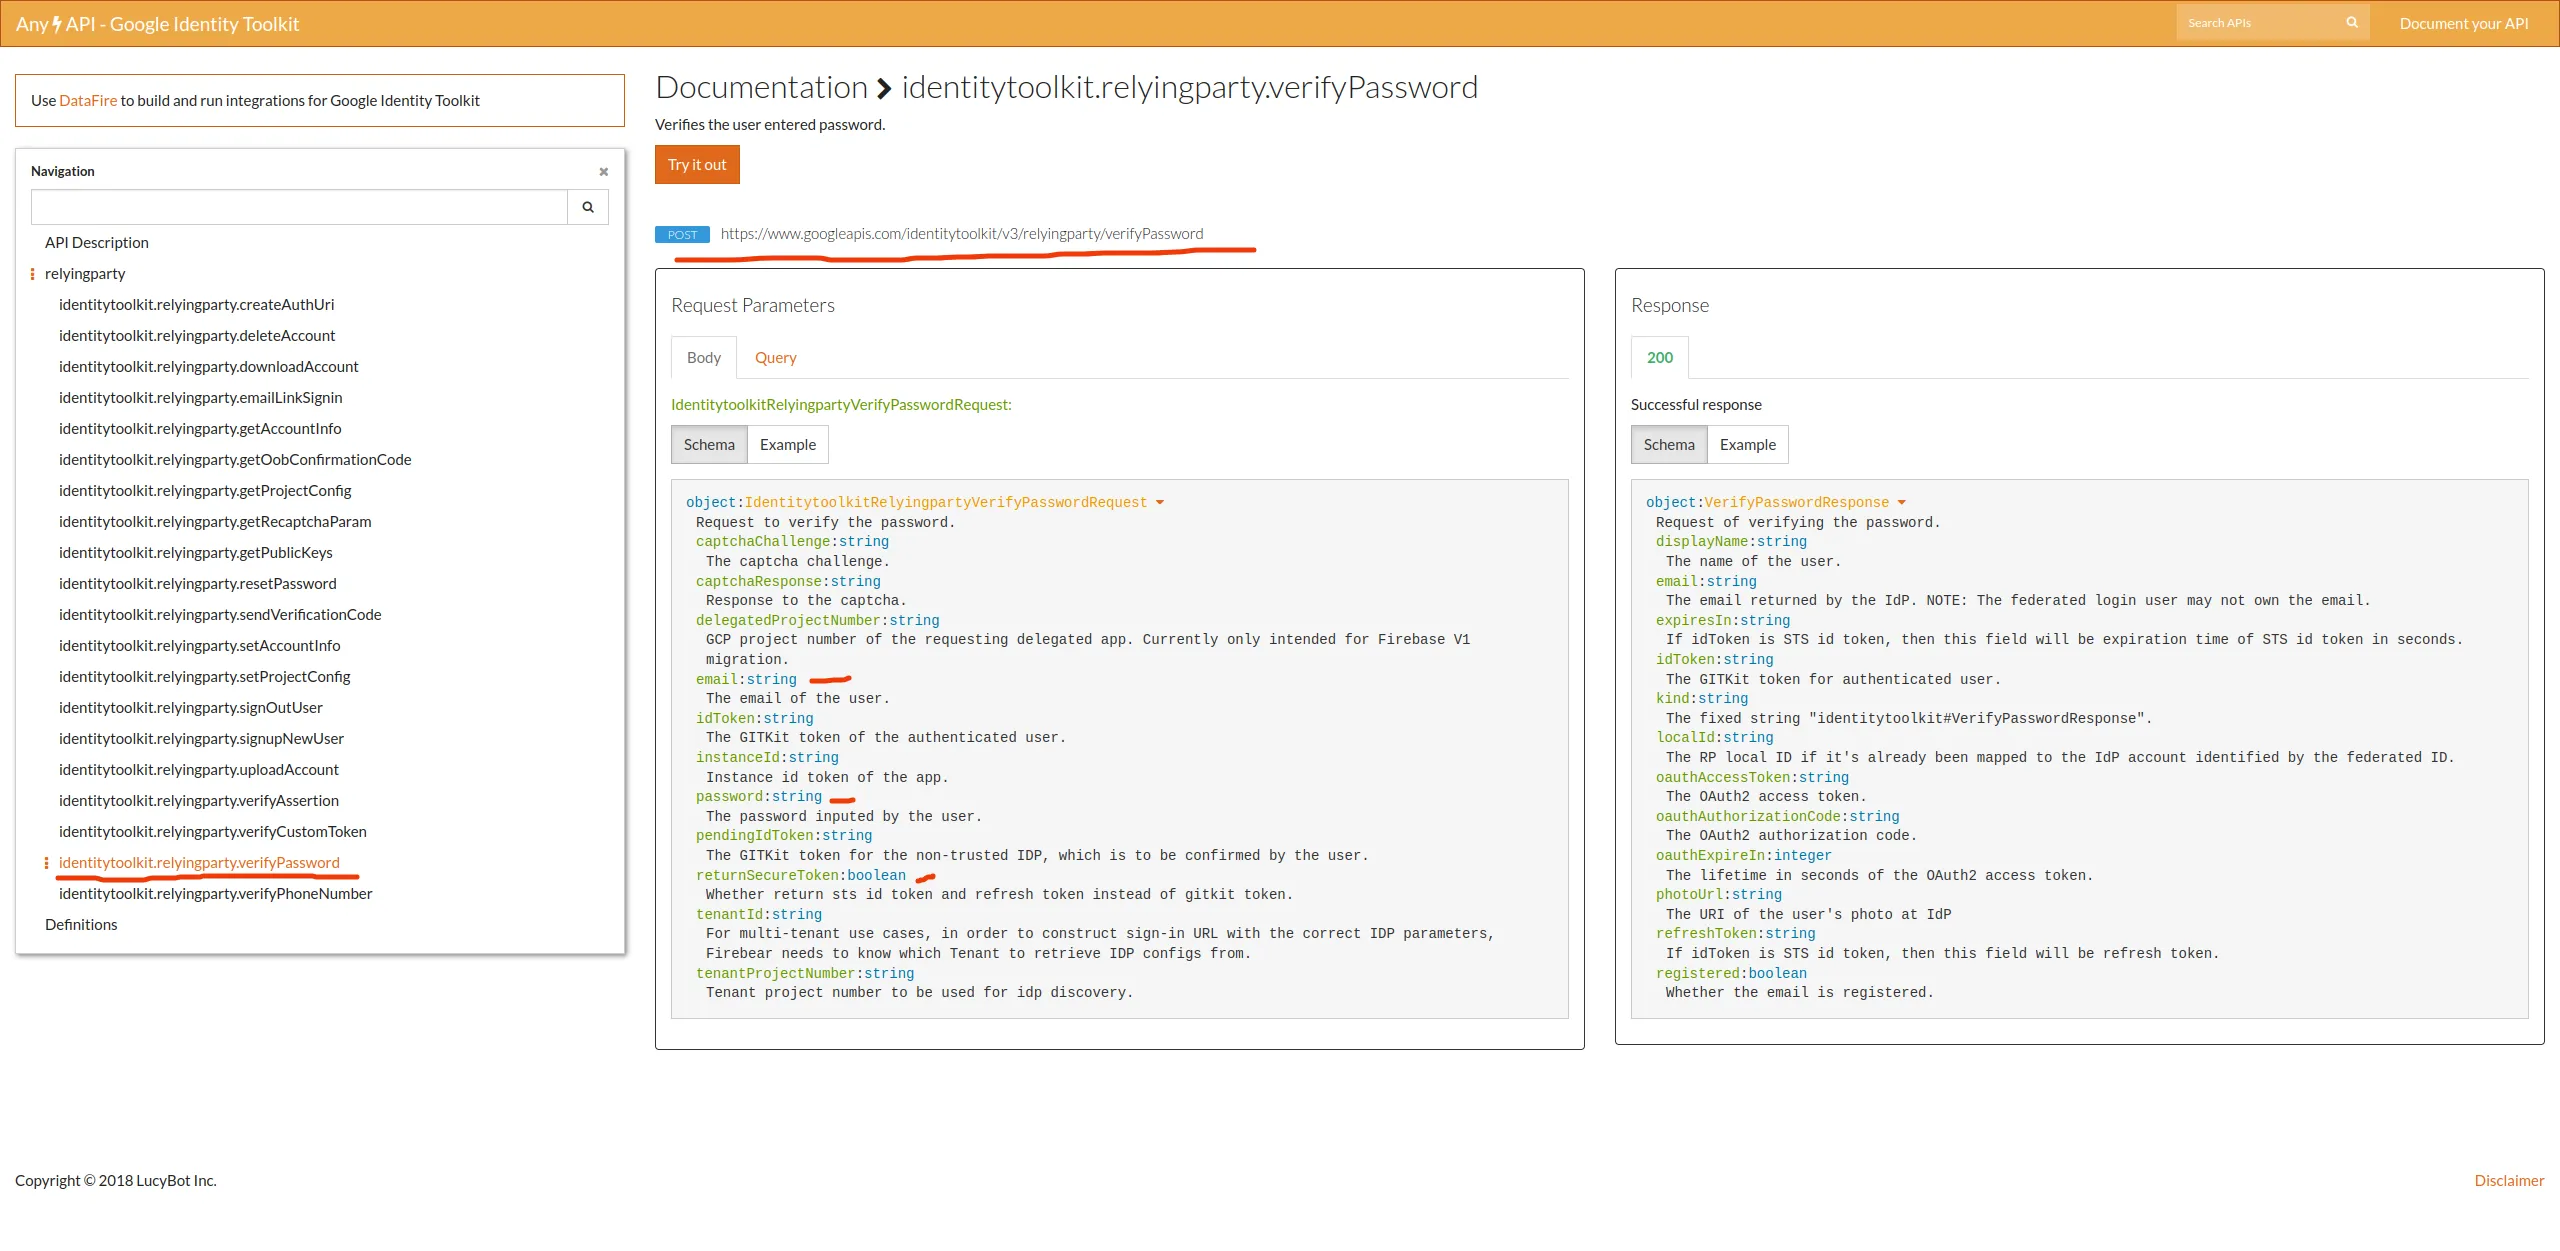Click the navigation search input field
2560x1251 pixels.
coord(299,207)
